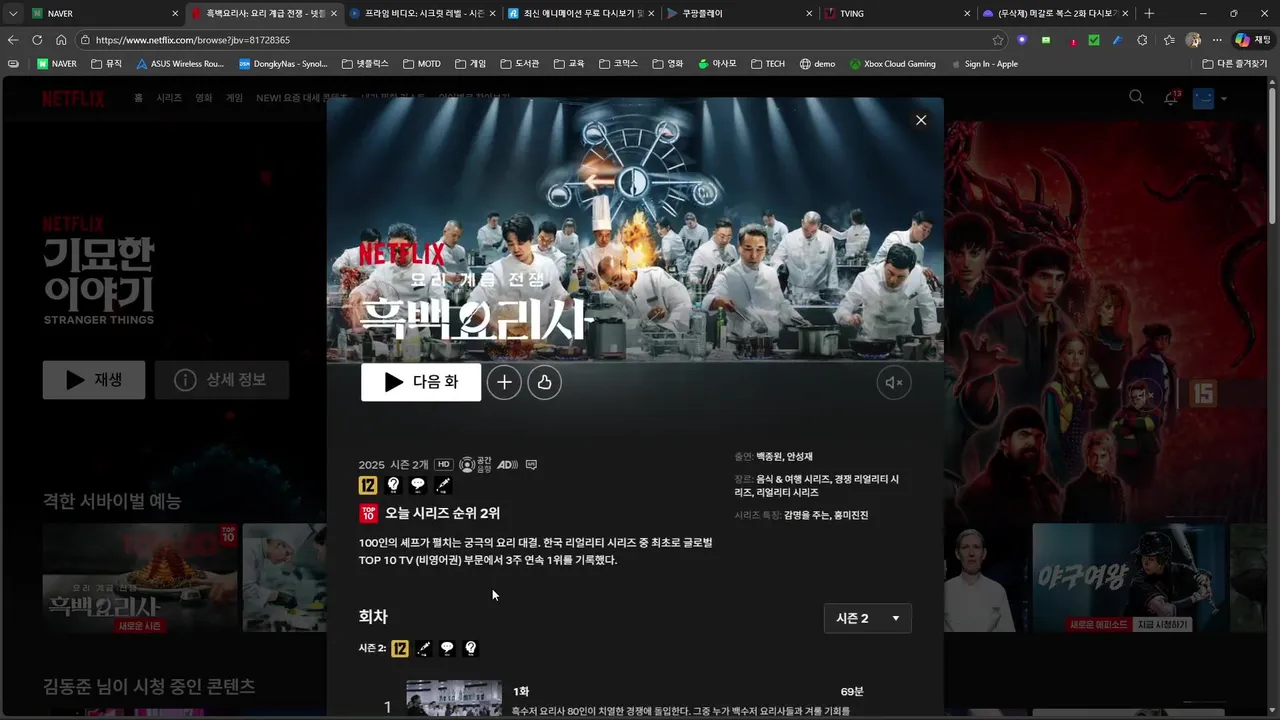
Task: Go to Netflix 게임 nav item
Action: coord(234,98)
